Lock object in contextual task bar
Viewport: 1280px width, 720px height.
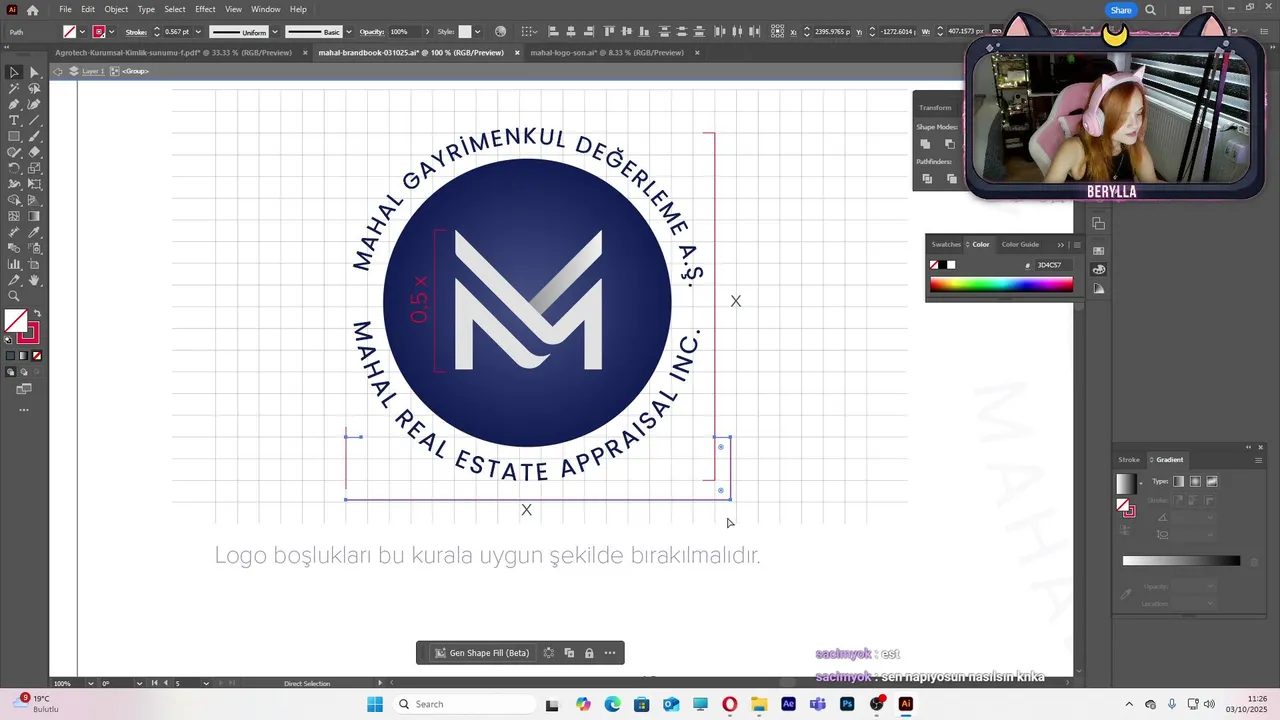tap(589, 653)
